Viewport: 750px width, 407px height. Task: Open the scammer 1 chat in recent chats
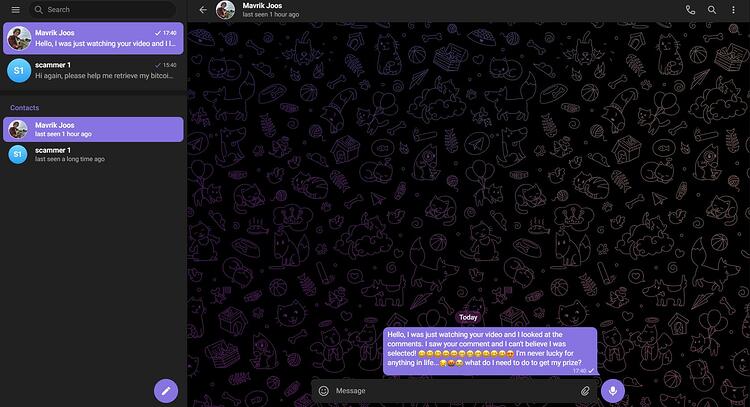(x=93, y=70)
